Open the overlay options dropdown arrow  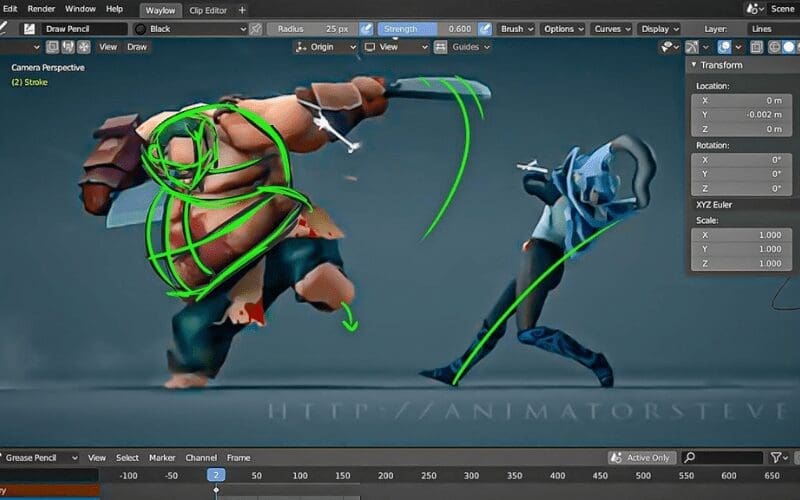click(738, 47)
